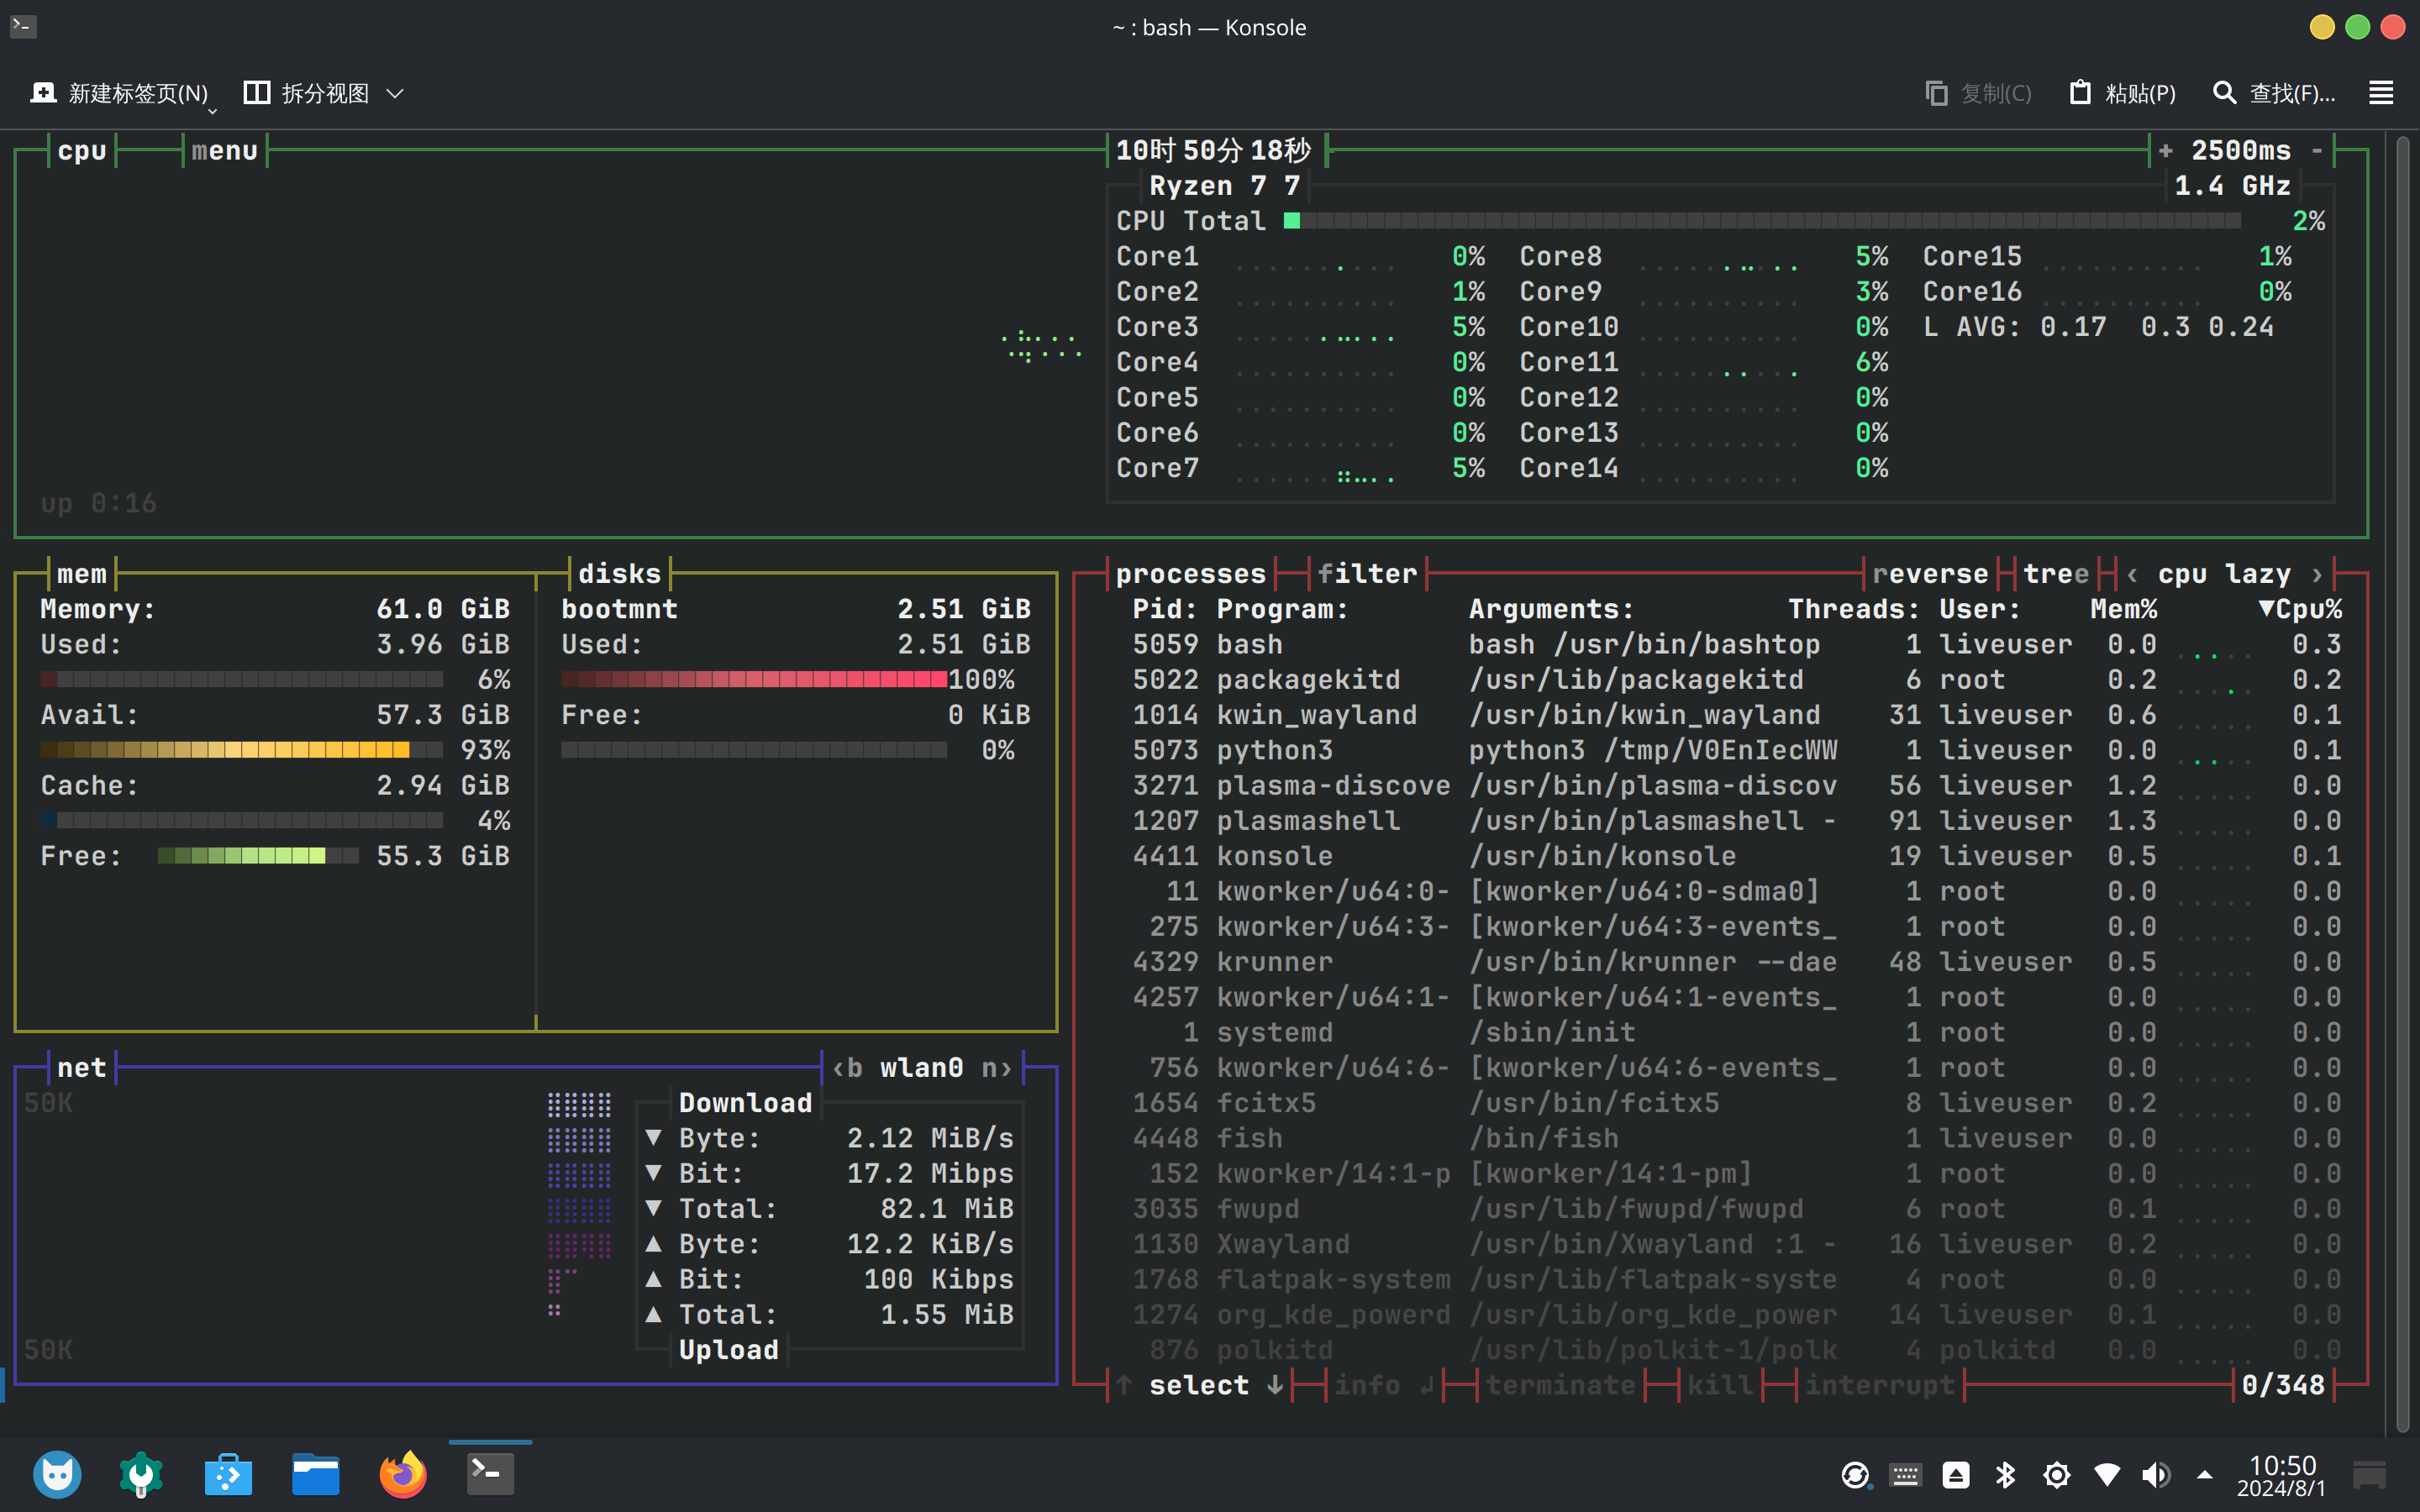Click the kill button
2420x1512 pixels.
tap(1720, 1385)
